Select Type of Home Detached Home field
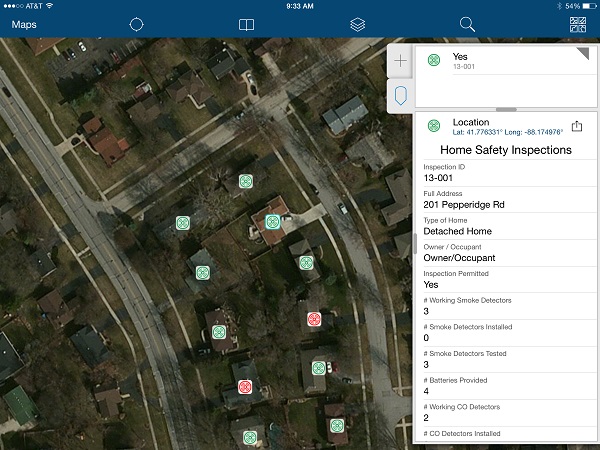600x450 pixels. click(509, 227)
